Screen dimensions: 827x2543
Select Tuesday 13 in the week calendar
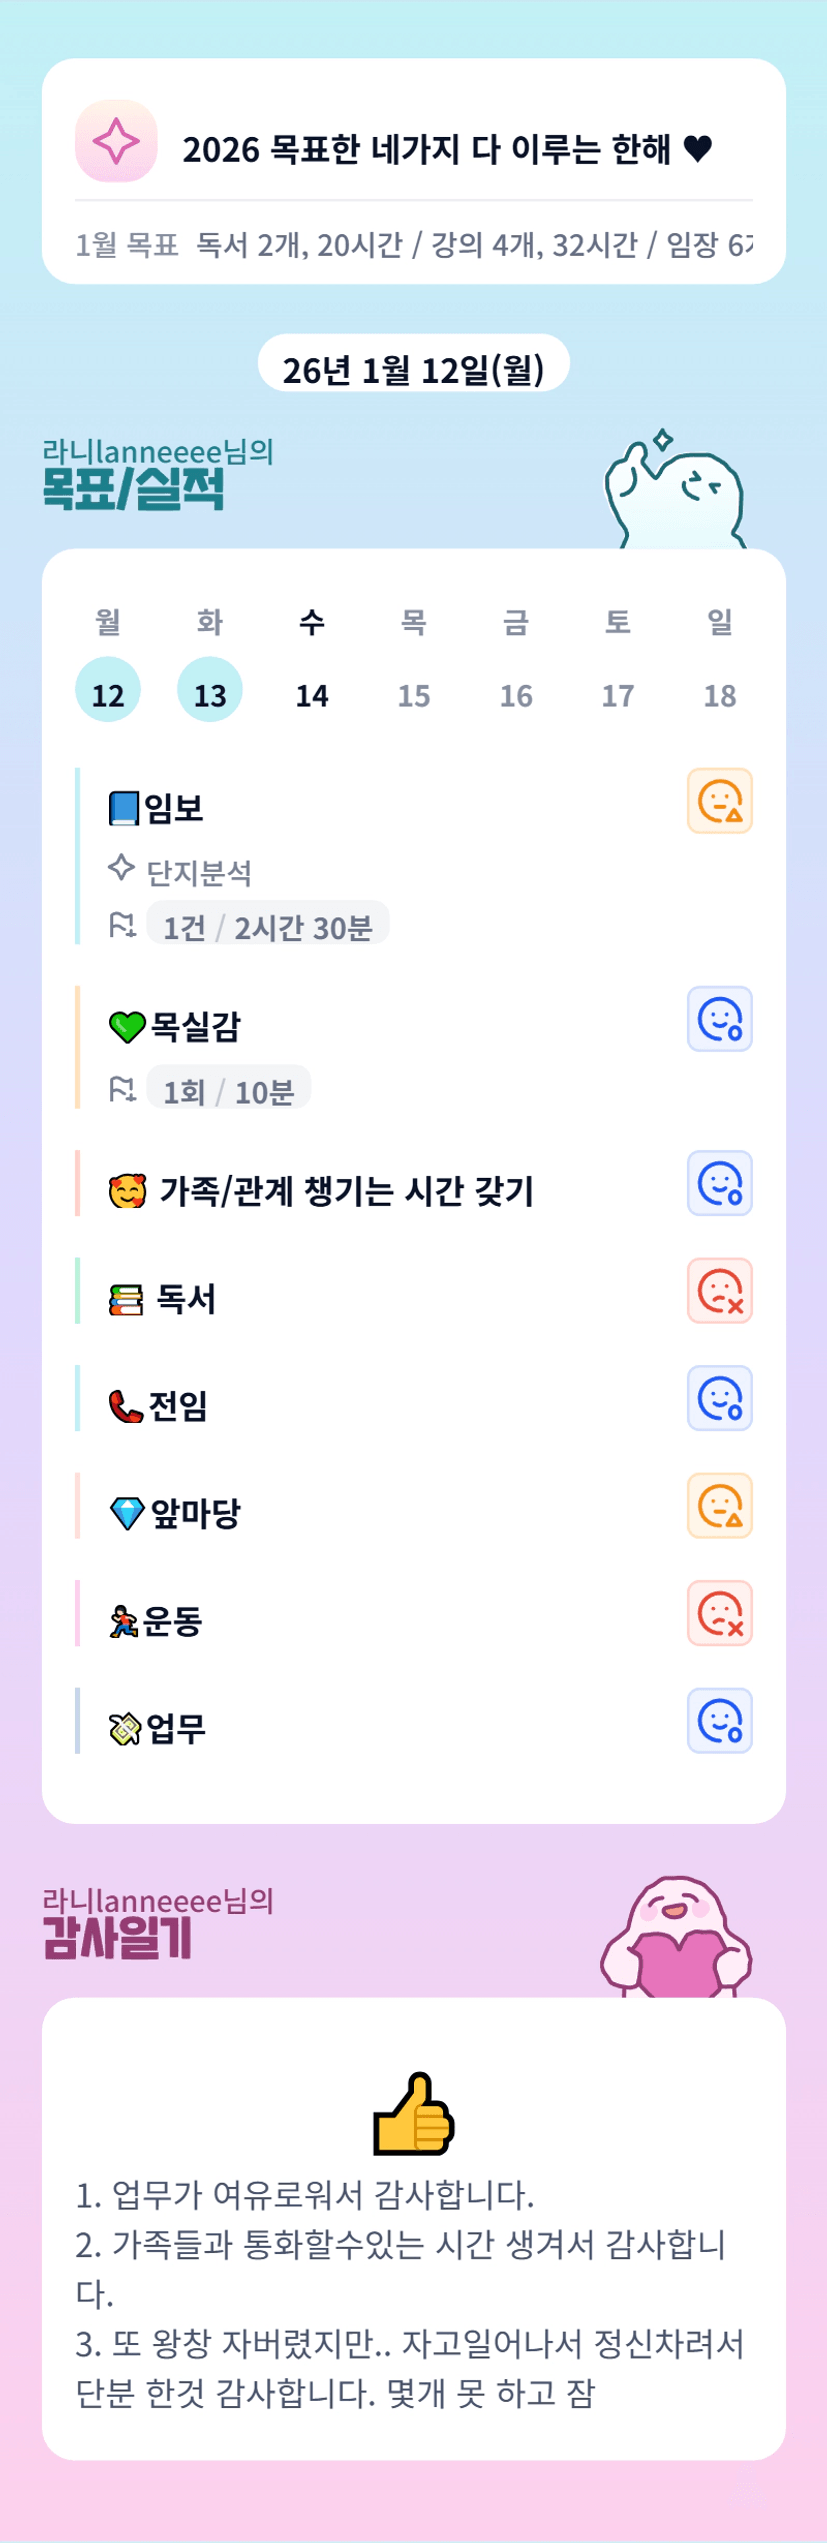click(x=210, y=690)
